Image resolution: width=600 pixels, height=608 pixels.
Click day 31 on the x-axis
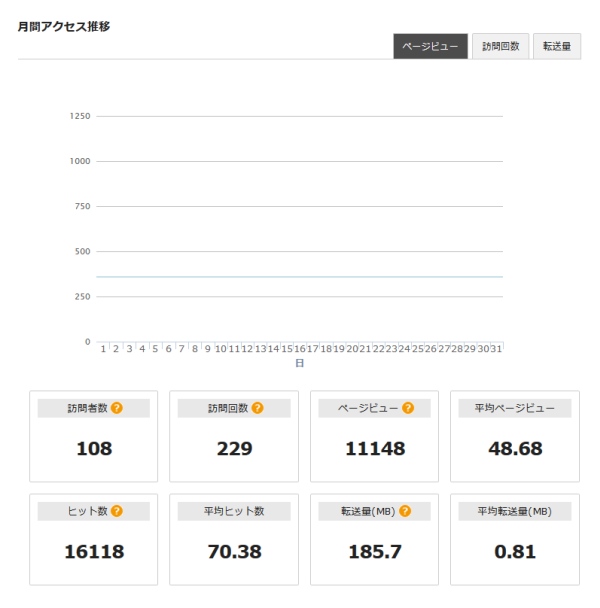496,349
